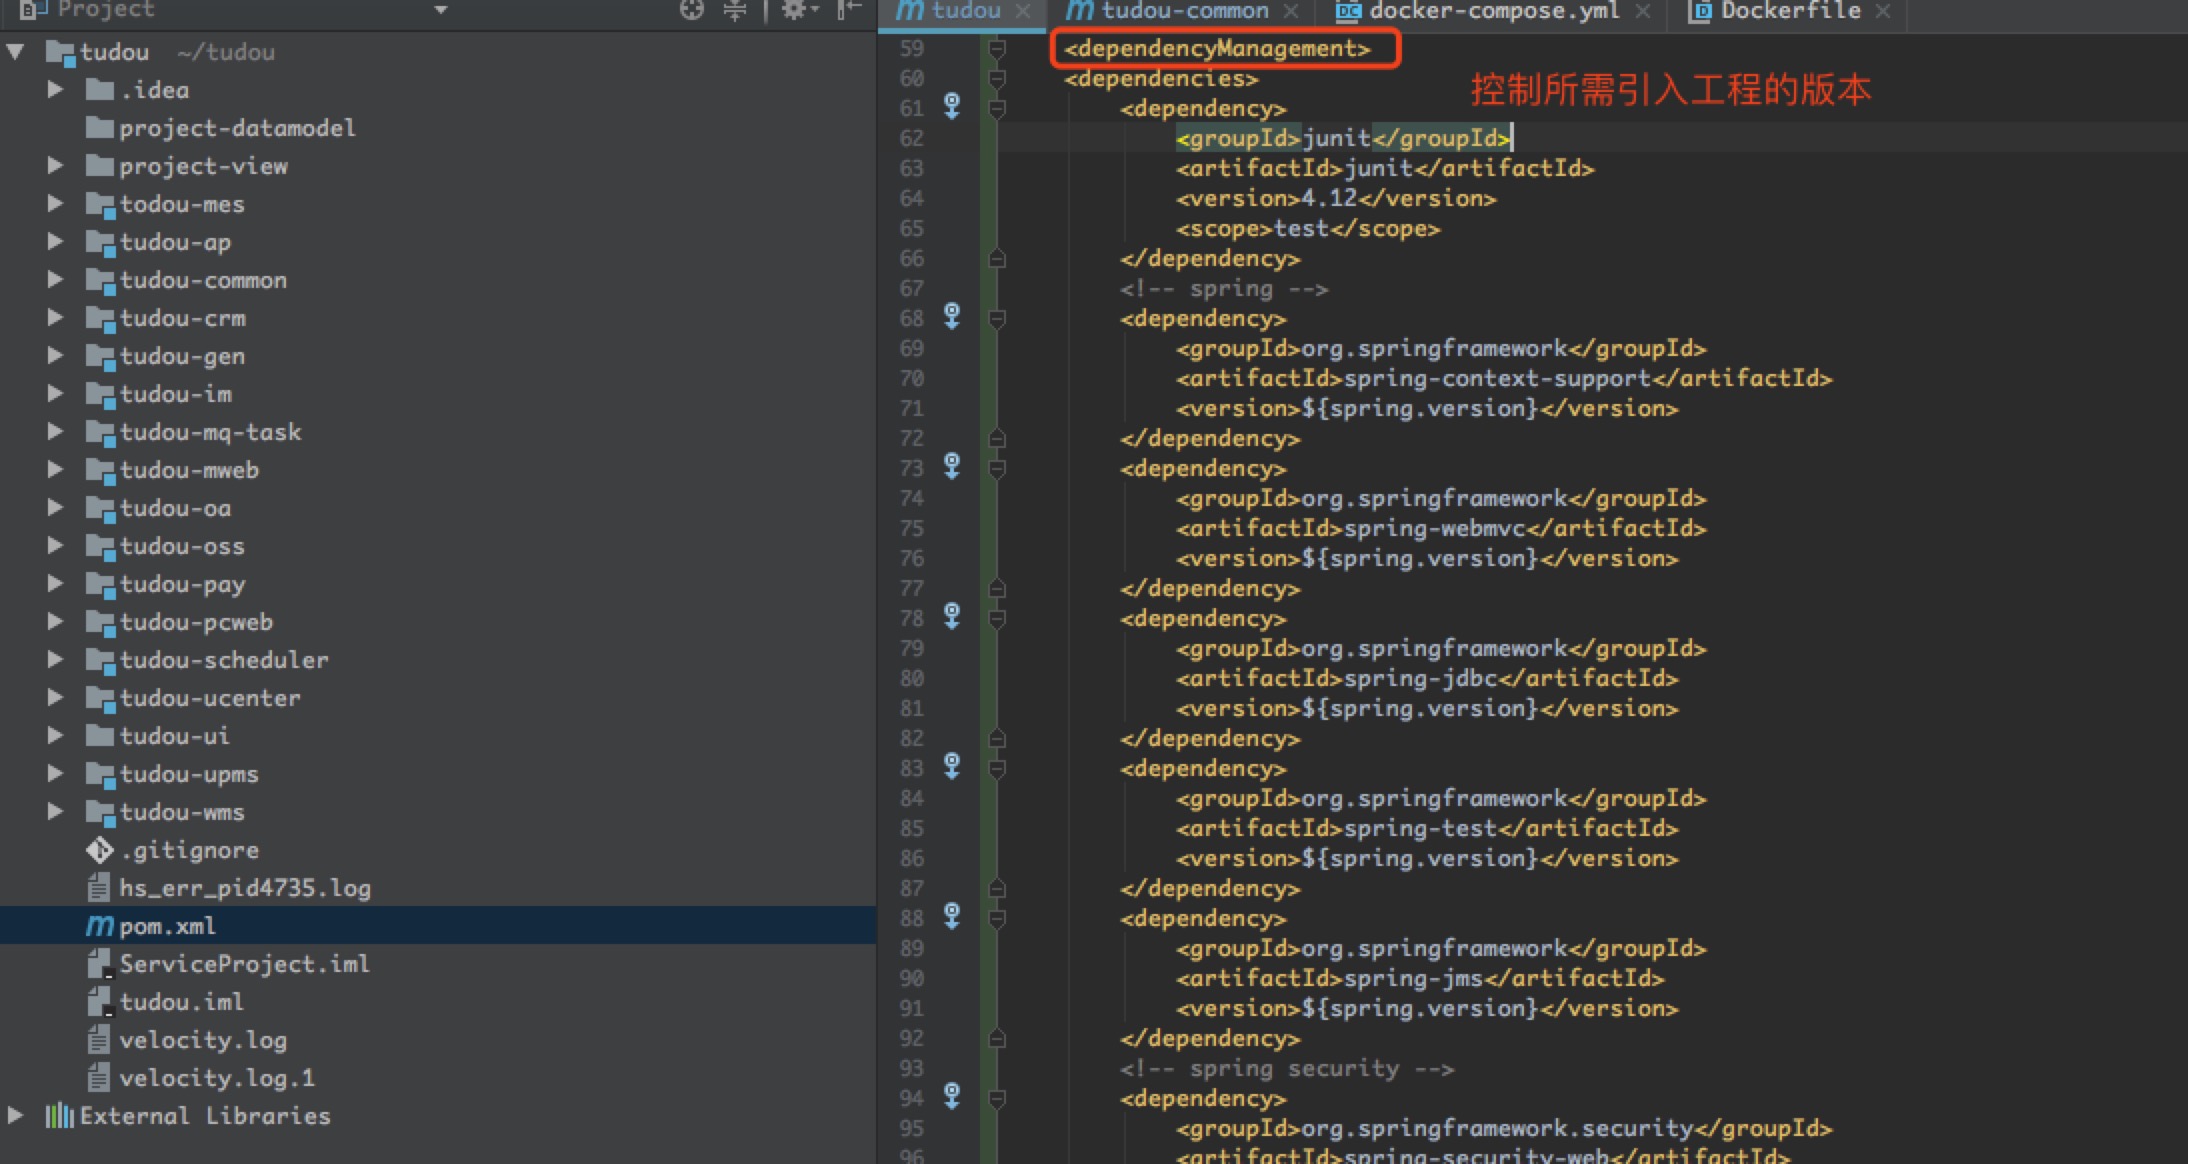The image size is (2188, 1164).
Task: Select the tudou-pay module
Action: click(x=182, y=584)
